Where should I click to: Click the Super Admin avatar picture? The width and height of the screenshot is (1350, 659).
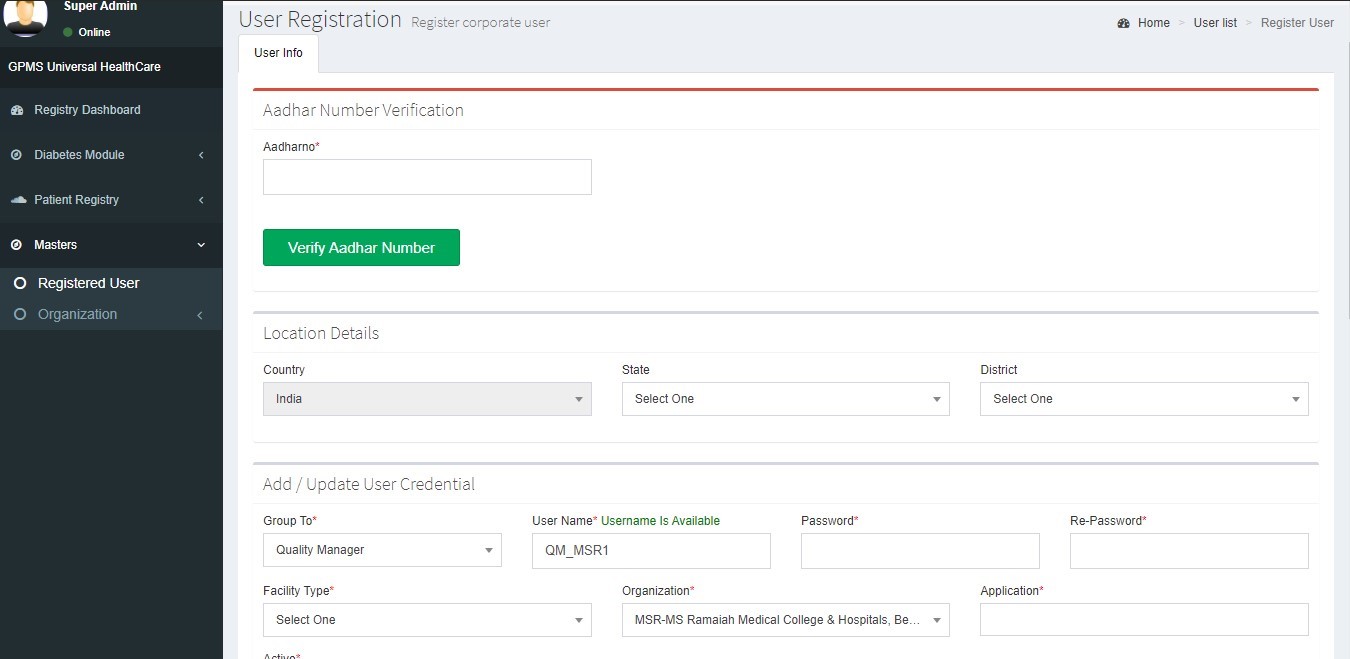coord(26,17)
